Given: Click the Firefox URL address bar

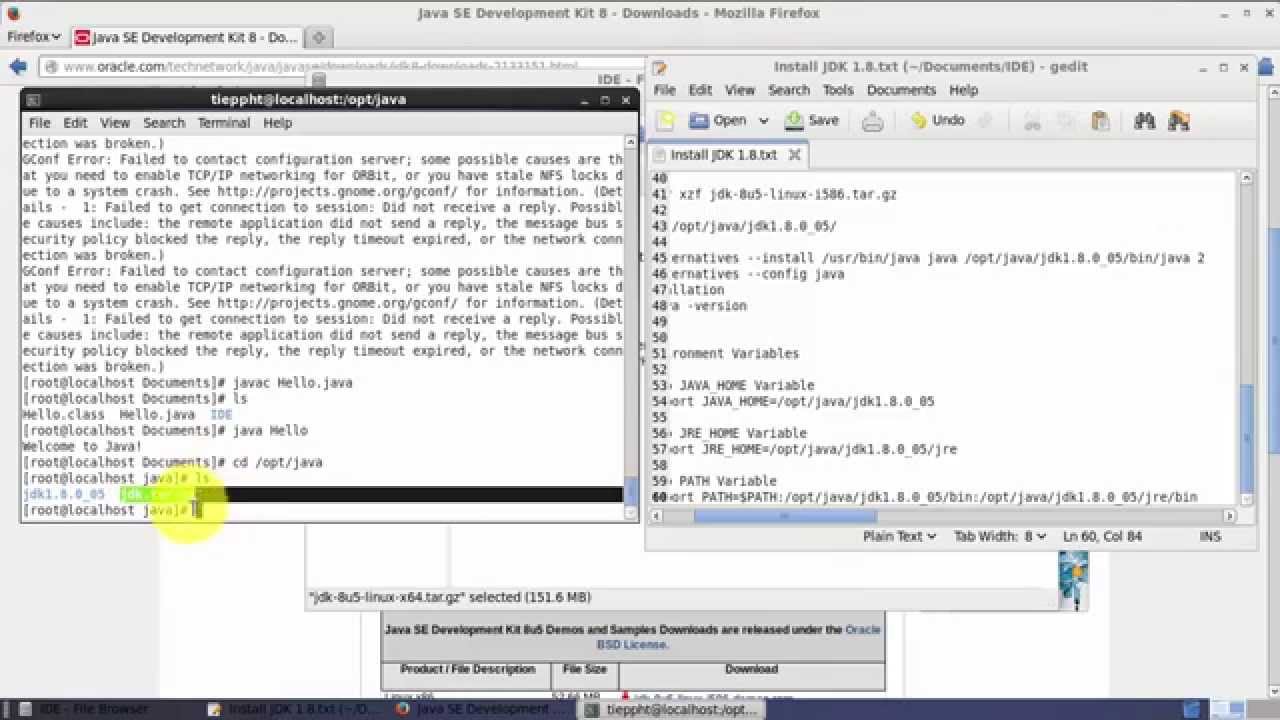Looking at the screenshot, I should [340, 67].
